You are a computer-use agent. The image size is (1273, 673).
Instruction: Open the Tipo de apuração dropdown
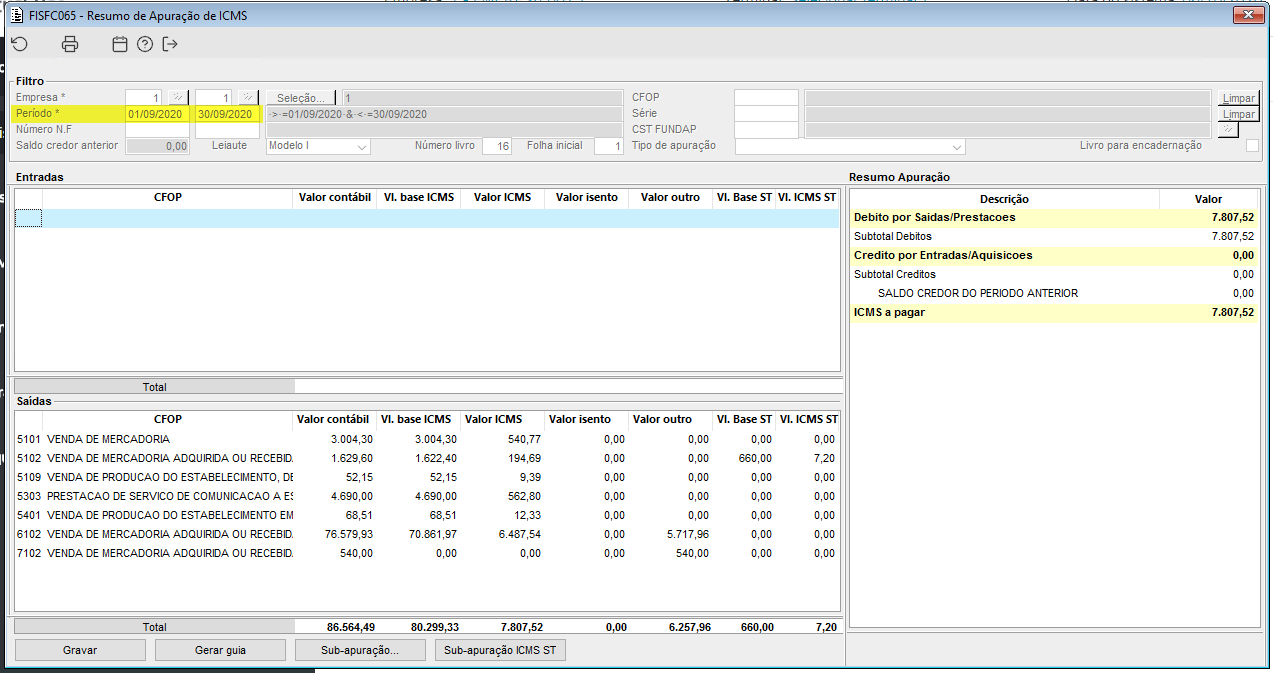(x=957, y=147)
